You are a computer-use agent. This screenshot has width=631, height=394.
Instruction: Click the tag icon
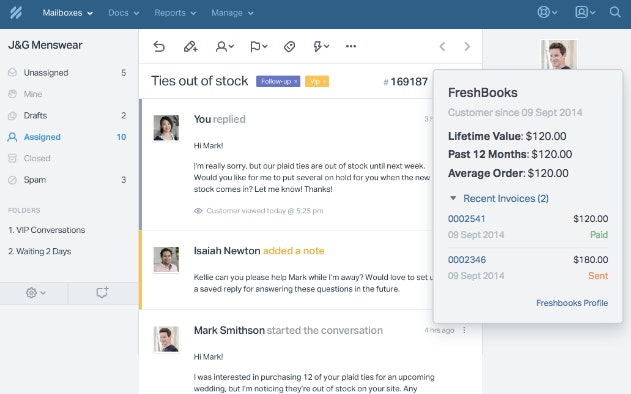[x=289, y=47]
